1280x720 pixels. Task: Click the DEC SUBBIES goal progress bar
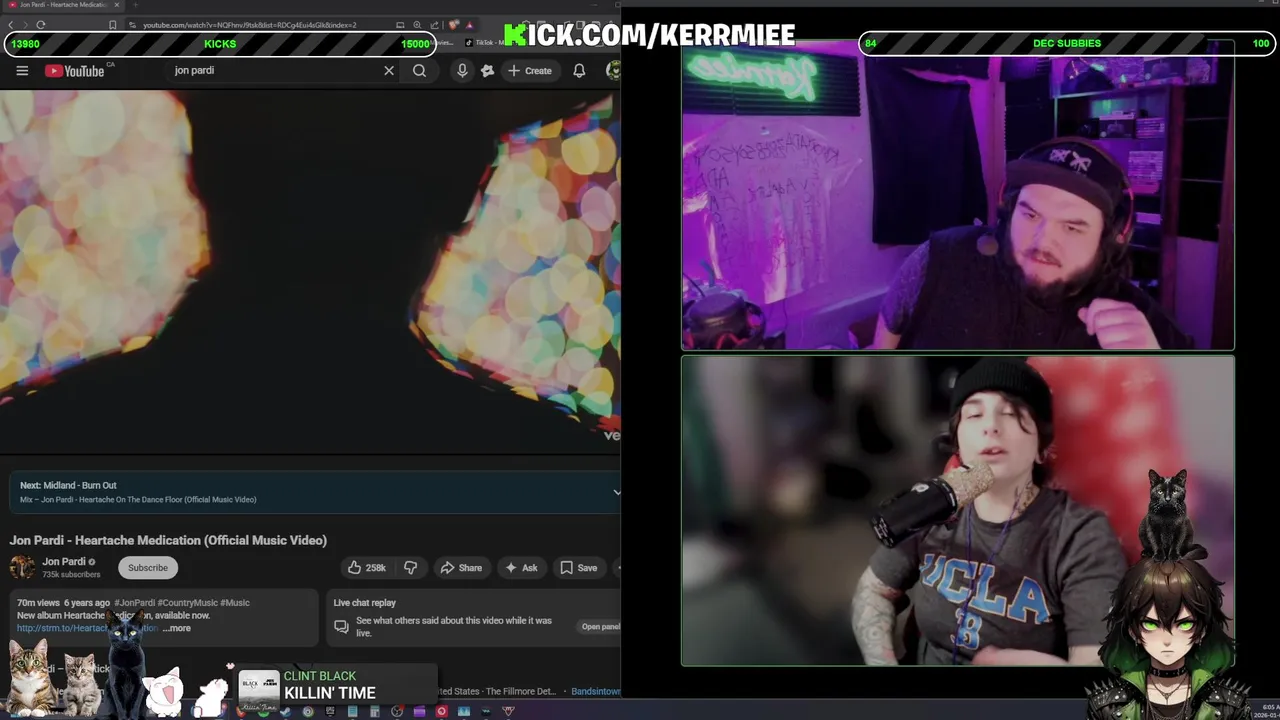pos(1066,43)
